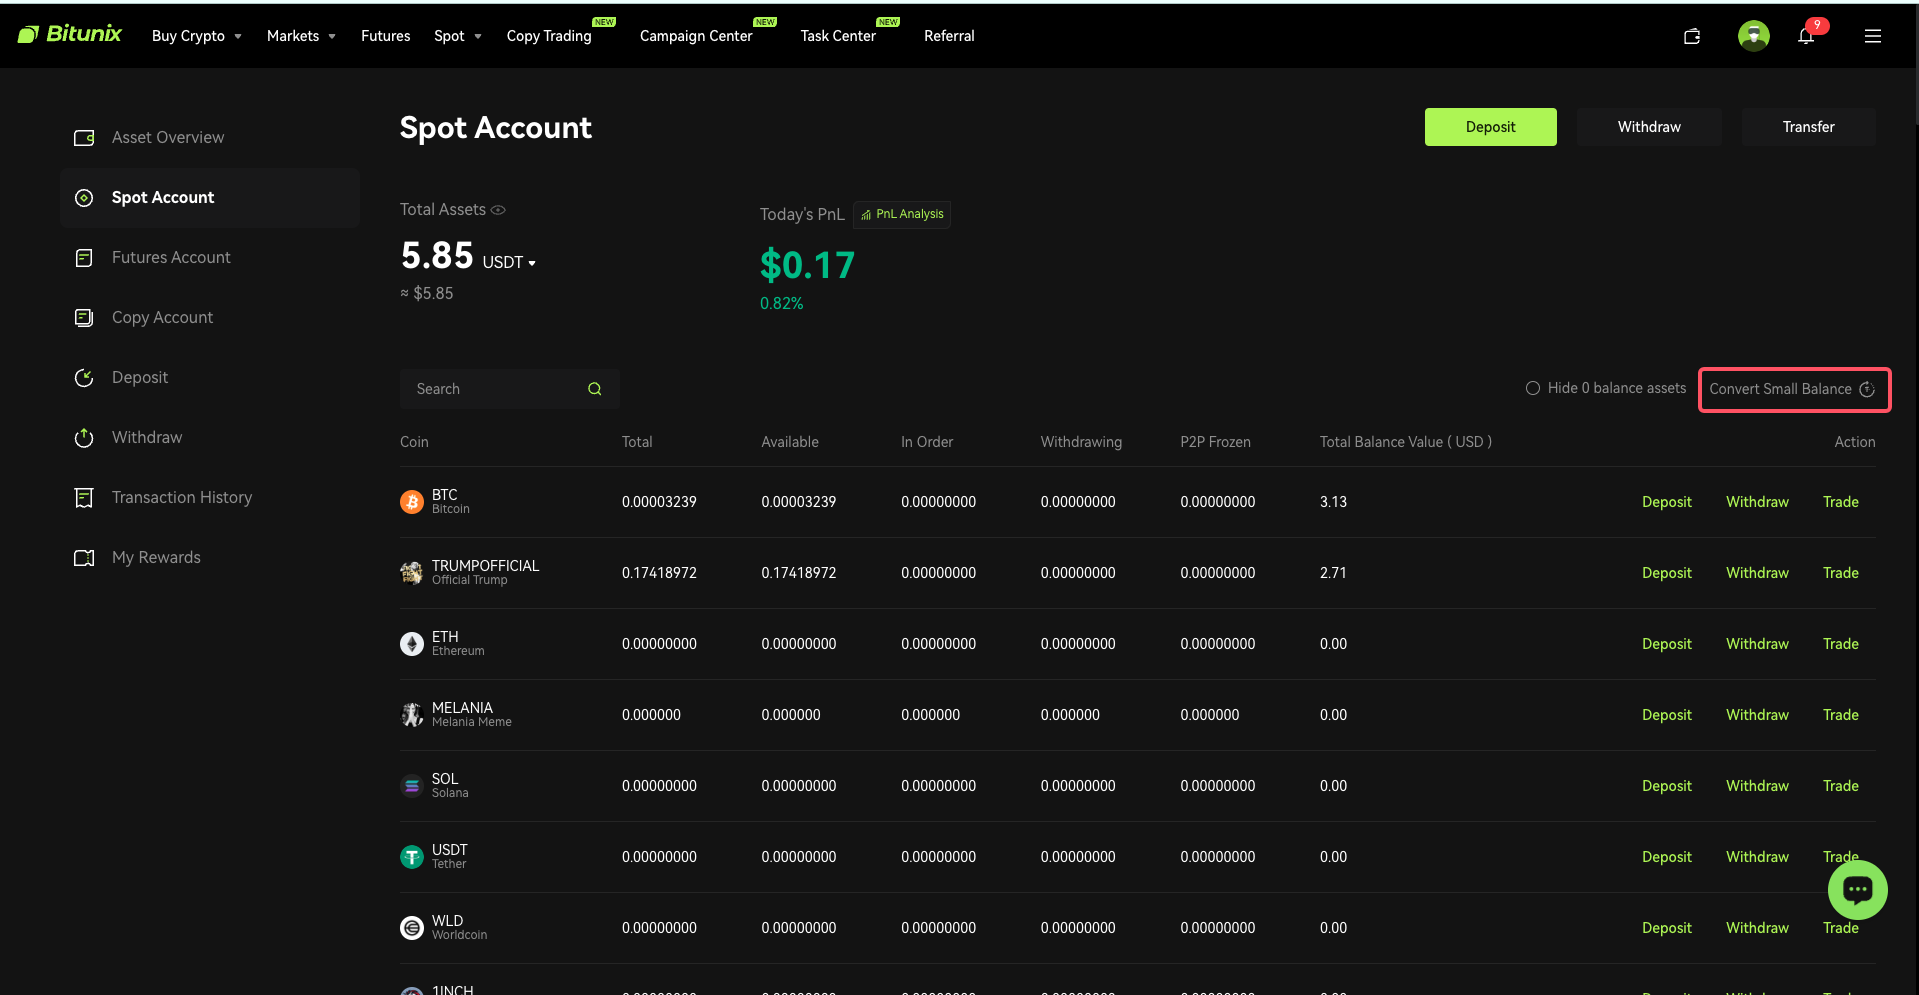Toggle Total Assets visibility eye icon

click(498, 210)
